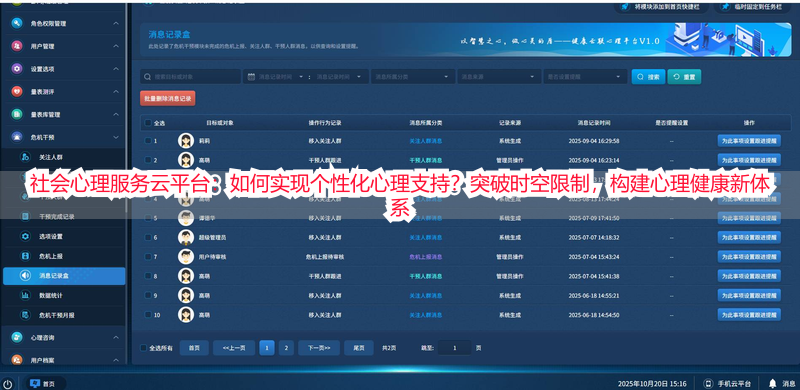This screenshot has width=800, height=390.
Task: Check the checkbox for row 10
Action: (148, 314)
